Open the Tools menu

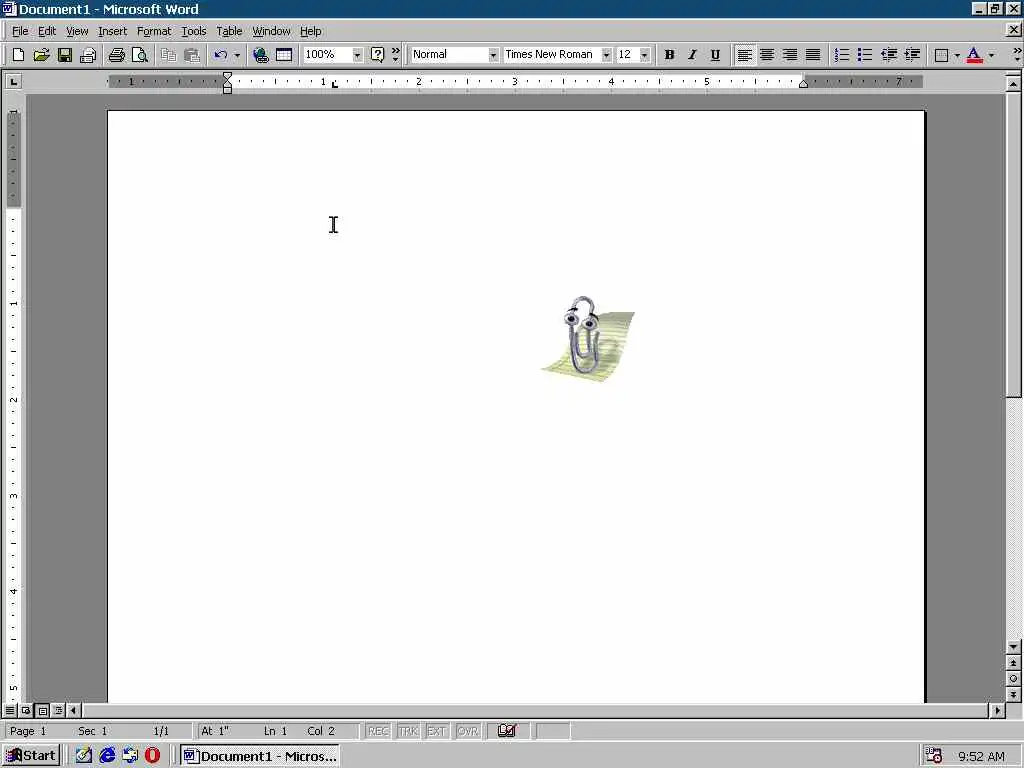[x=193, y=31]
